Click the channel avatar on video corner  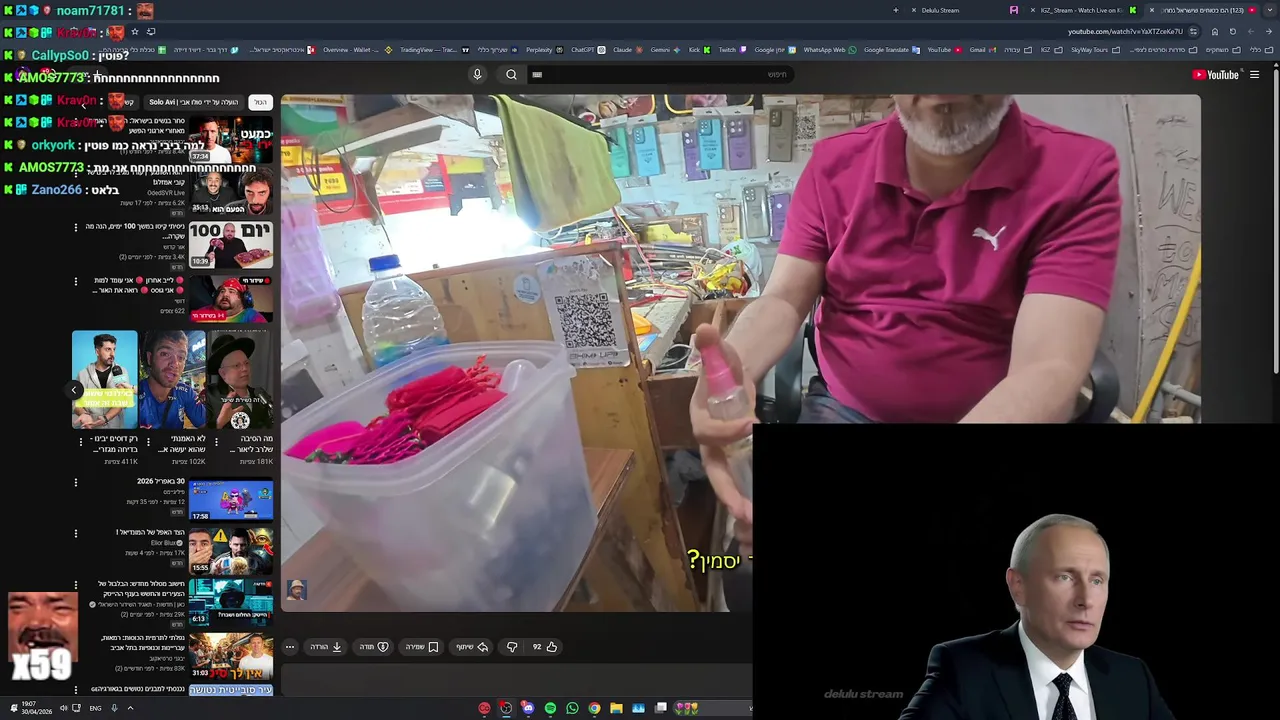point(296,590)
